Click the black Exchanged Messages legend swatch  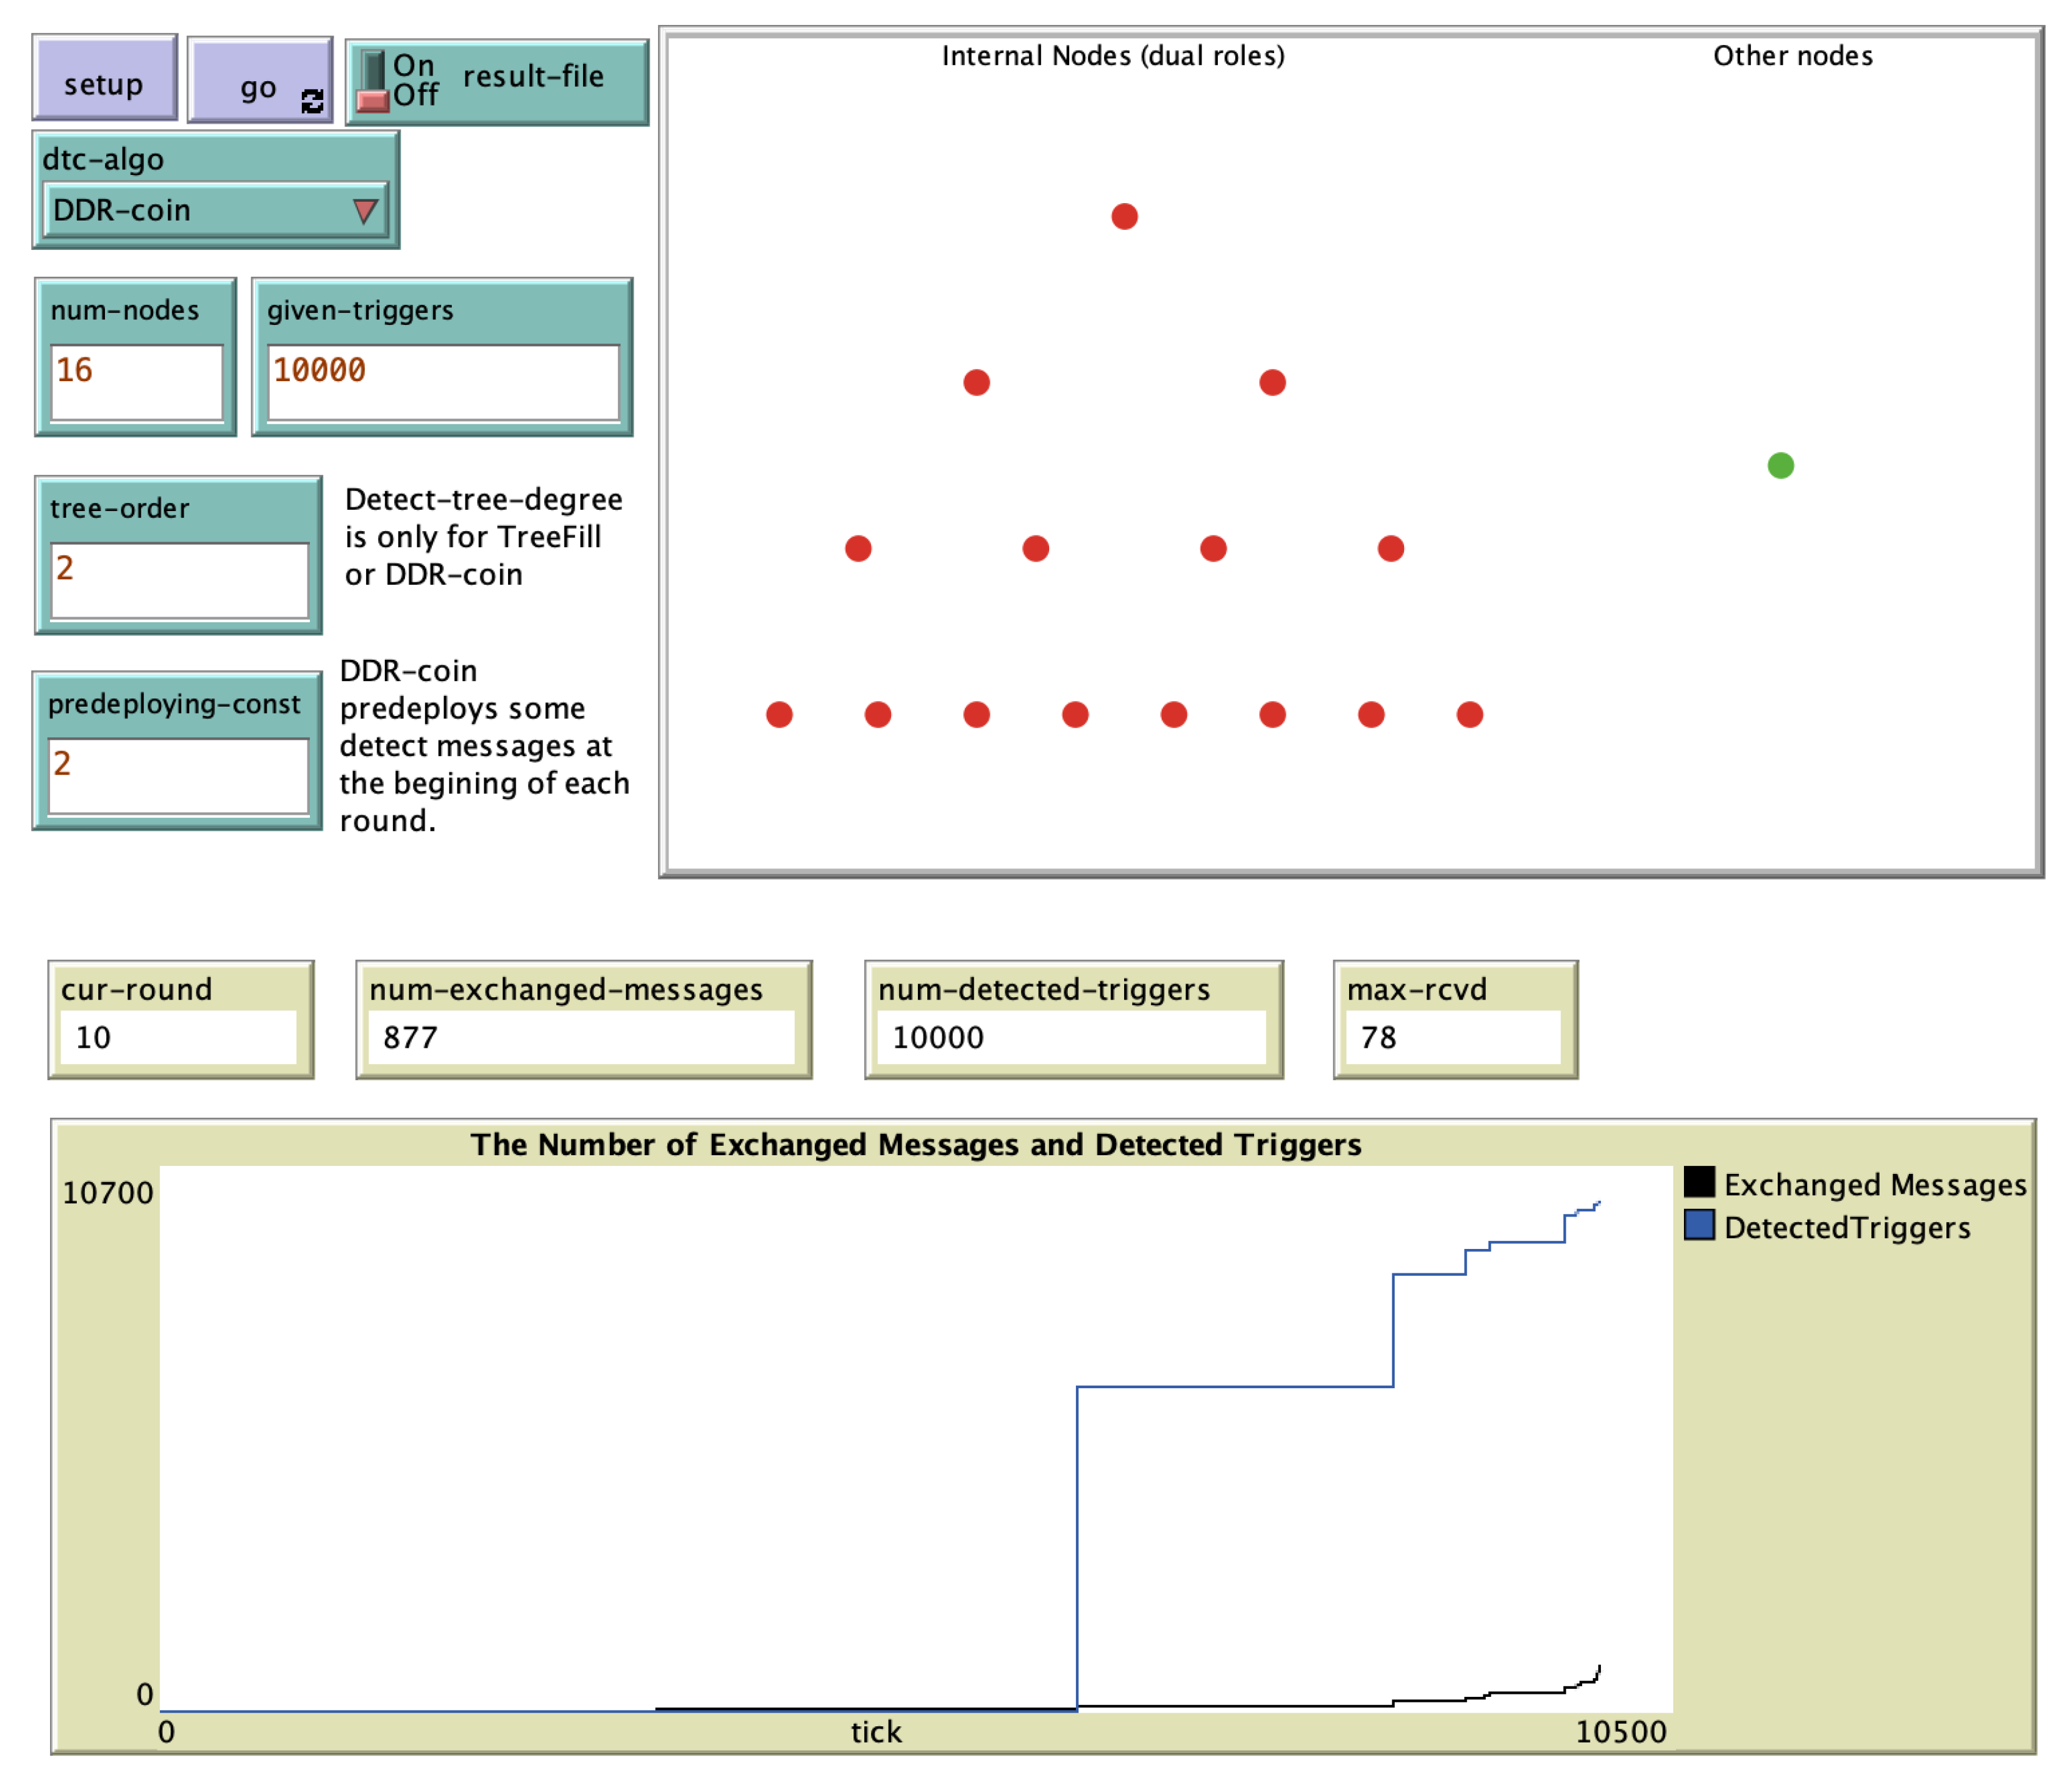pos(1699,1182)
